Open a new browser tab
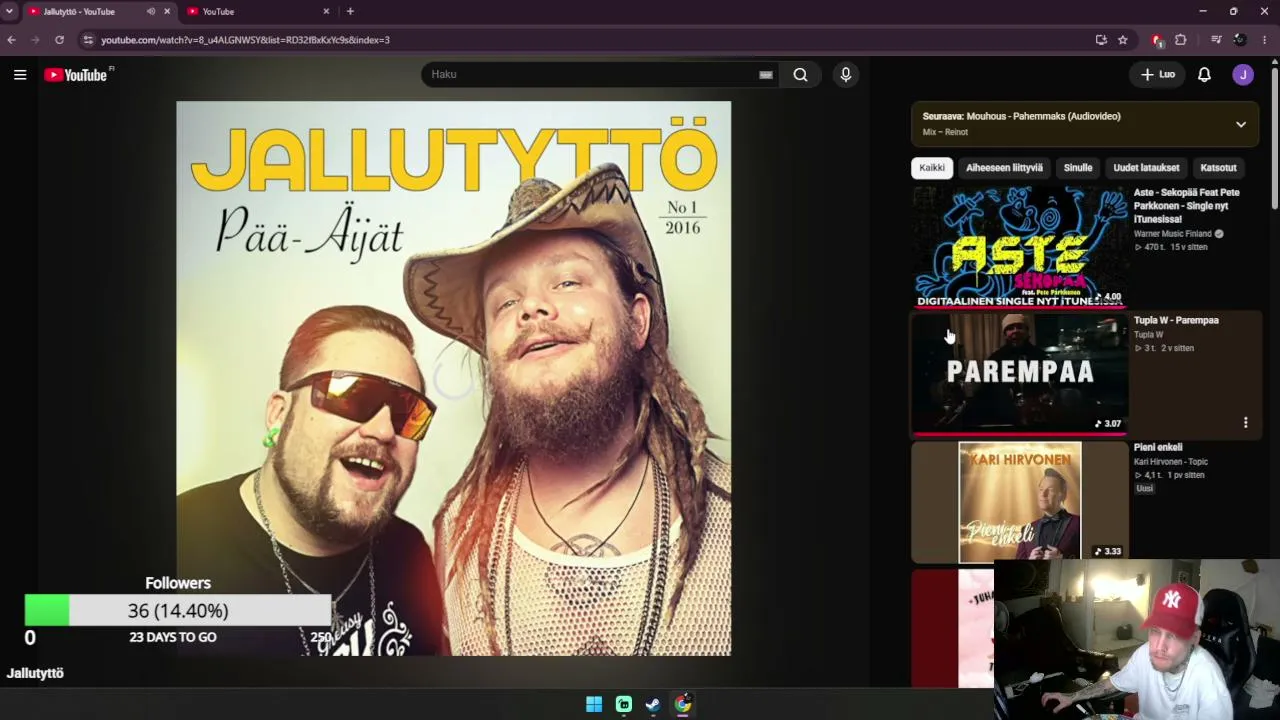Viewport: 1280px width, 720px height. click(x=350, y=11)
